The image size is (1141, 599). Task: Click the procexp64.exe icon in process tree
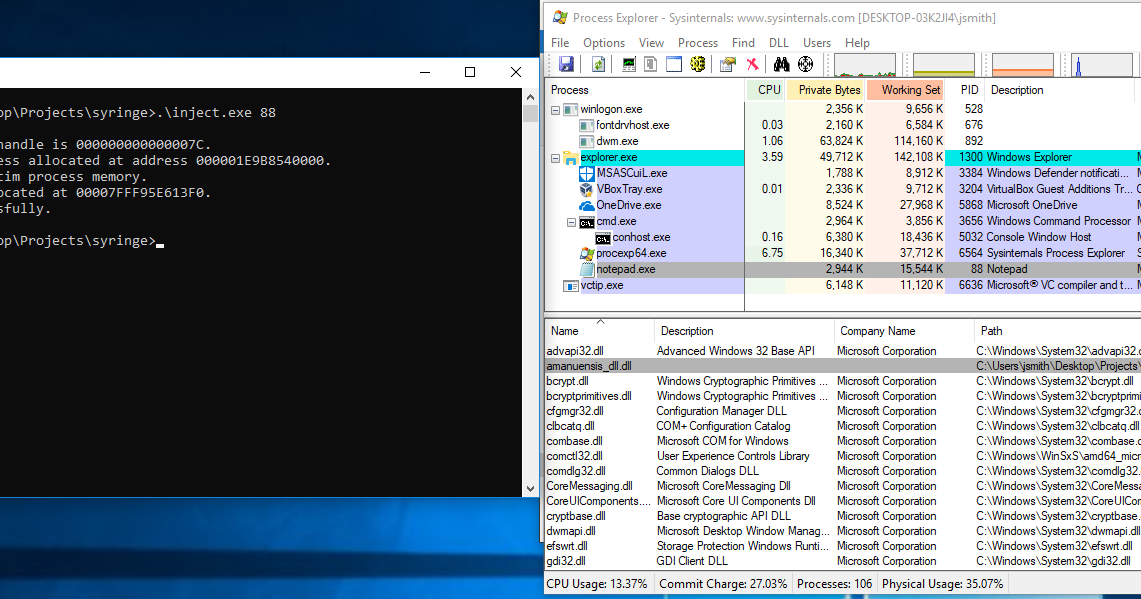coord(587,253)
